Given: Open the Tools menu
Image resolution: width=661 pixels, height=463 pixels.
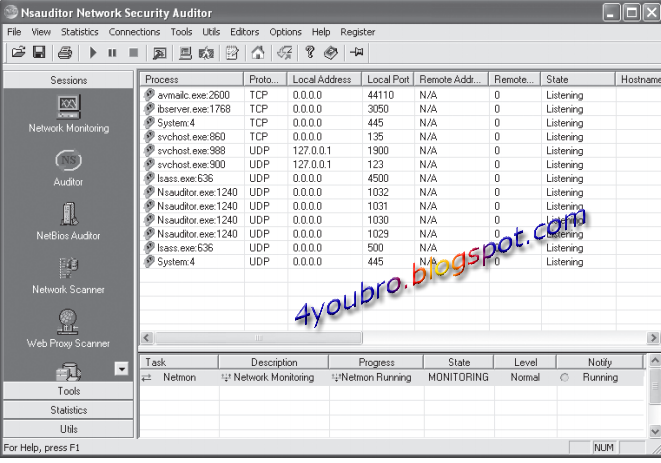Looking at the screenshot, I should 181,32.
